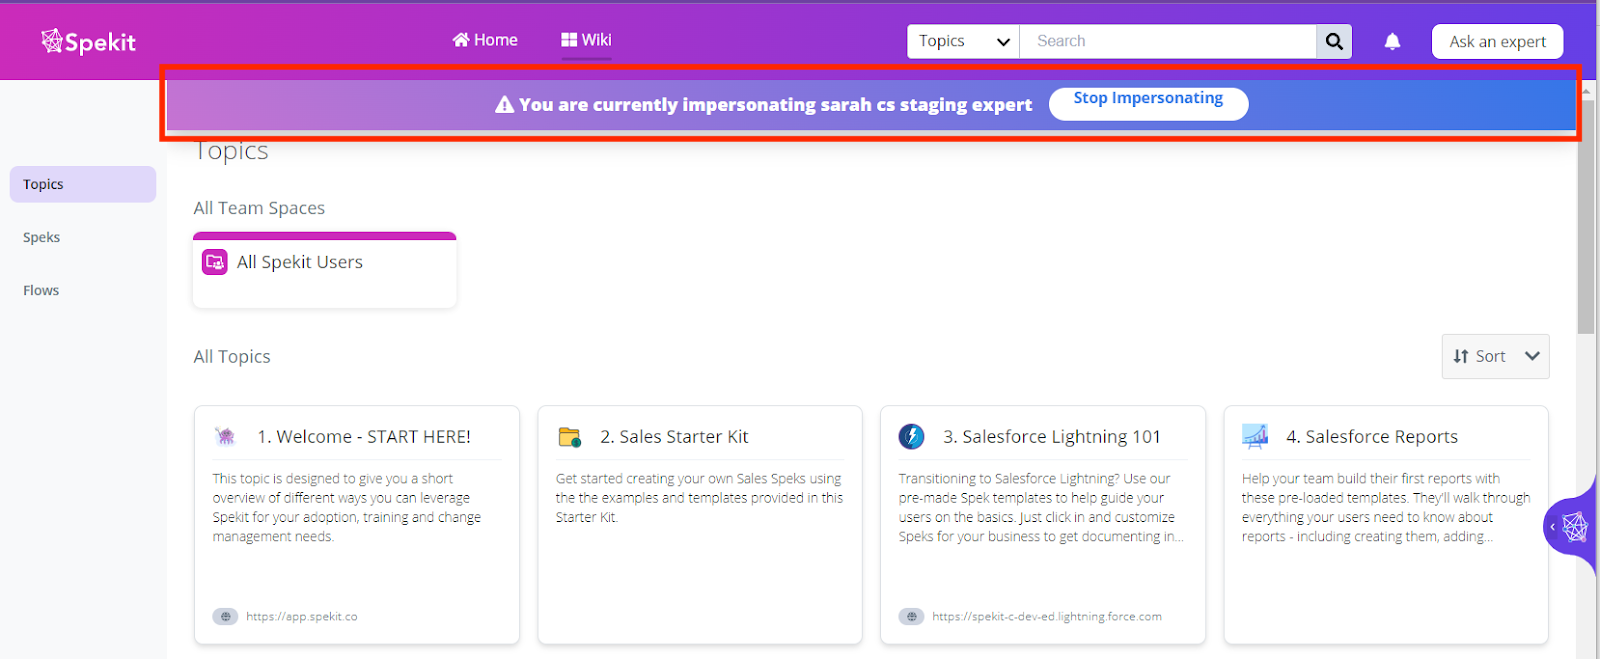Open the app.spekit.co link
The height and width of the screenshot is (659, 1600).
[301, 616]
